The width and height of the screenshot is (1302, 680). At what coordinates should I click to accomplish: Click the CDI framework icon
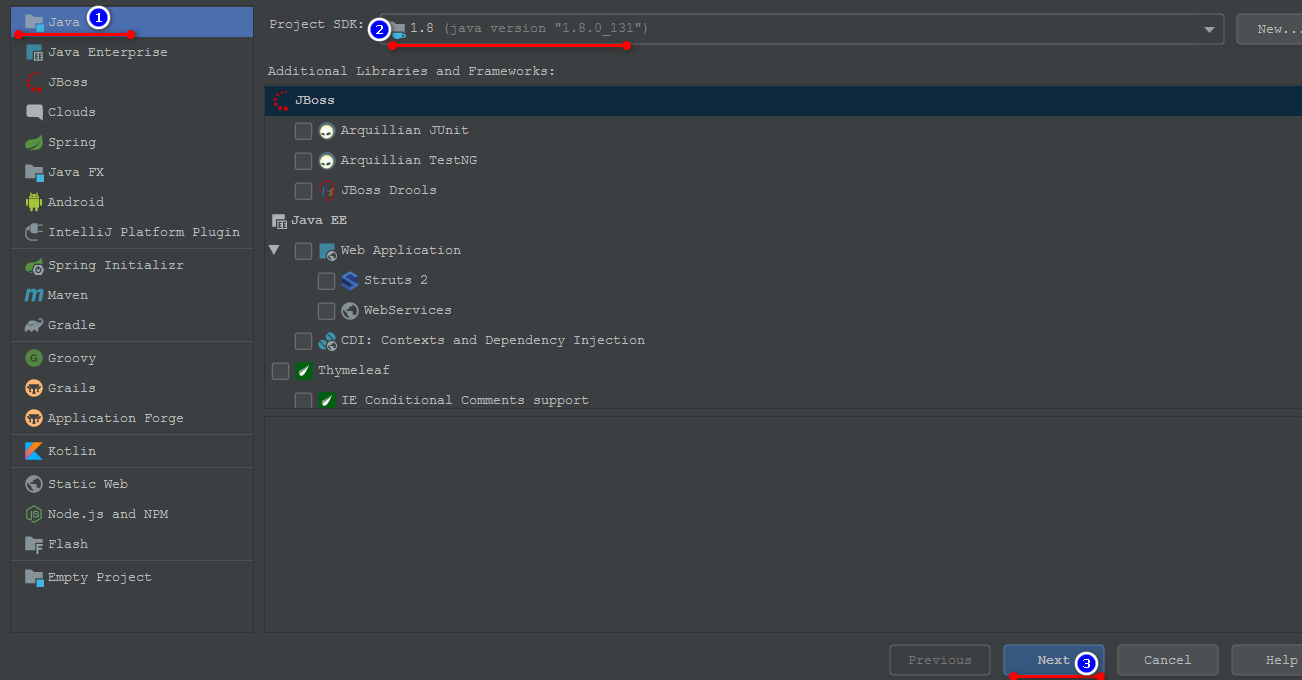(327, 340)
